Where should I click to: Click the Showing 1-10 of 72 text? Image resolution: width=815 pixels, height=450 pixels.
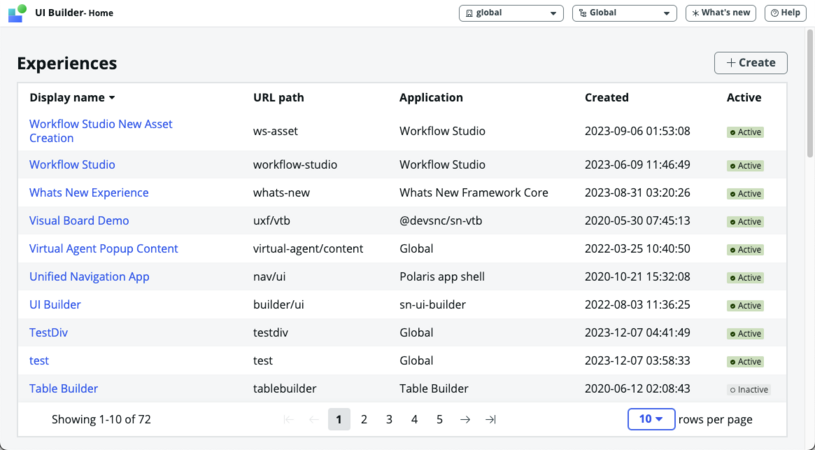pyautogui.click(x=101, y=419)
